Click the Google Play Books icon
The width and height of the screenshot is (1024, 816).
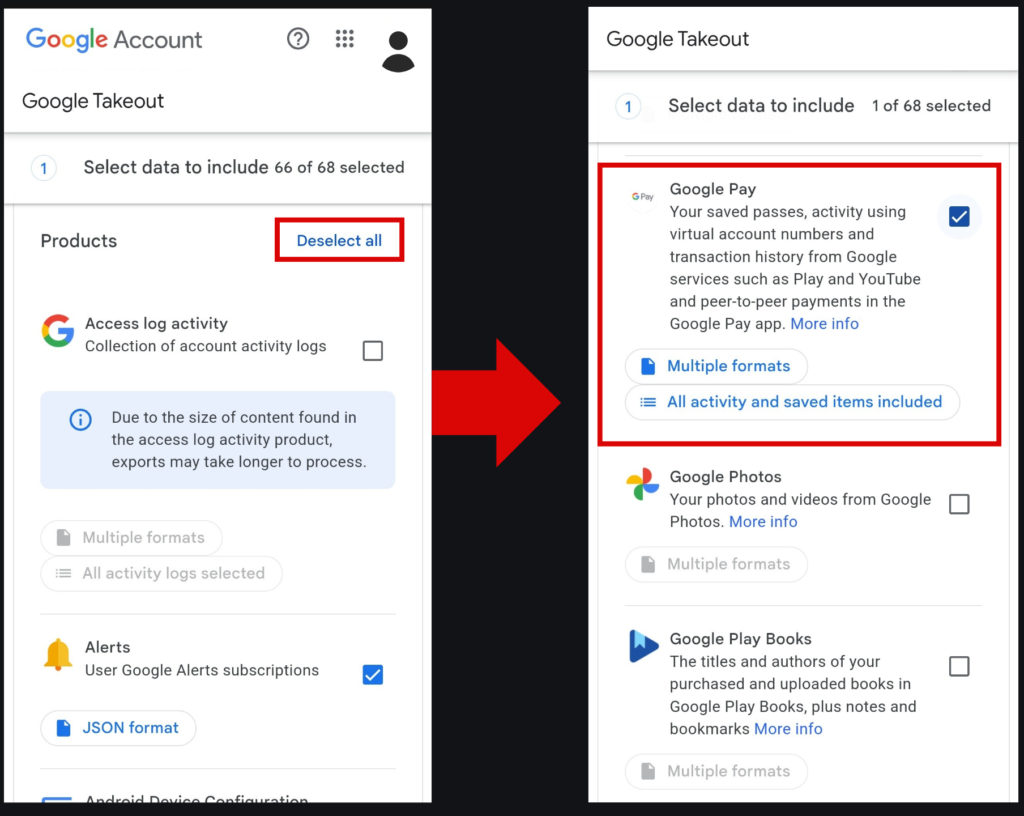point(643,646)
